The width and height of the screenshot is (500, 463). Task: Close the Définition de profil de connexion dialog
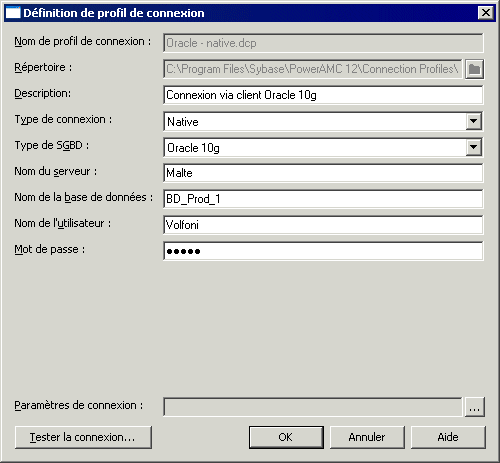click(486, 13)
